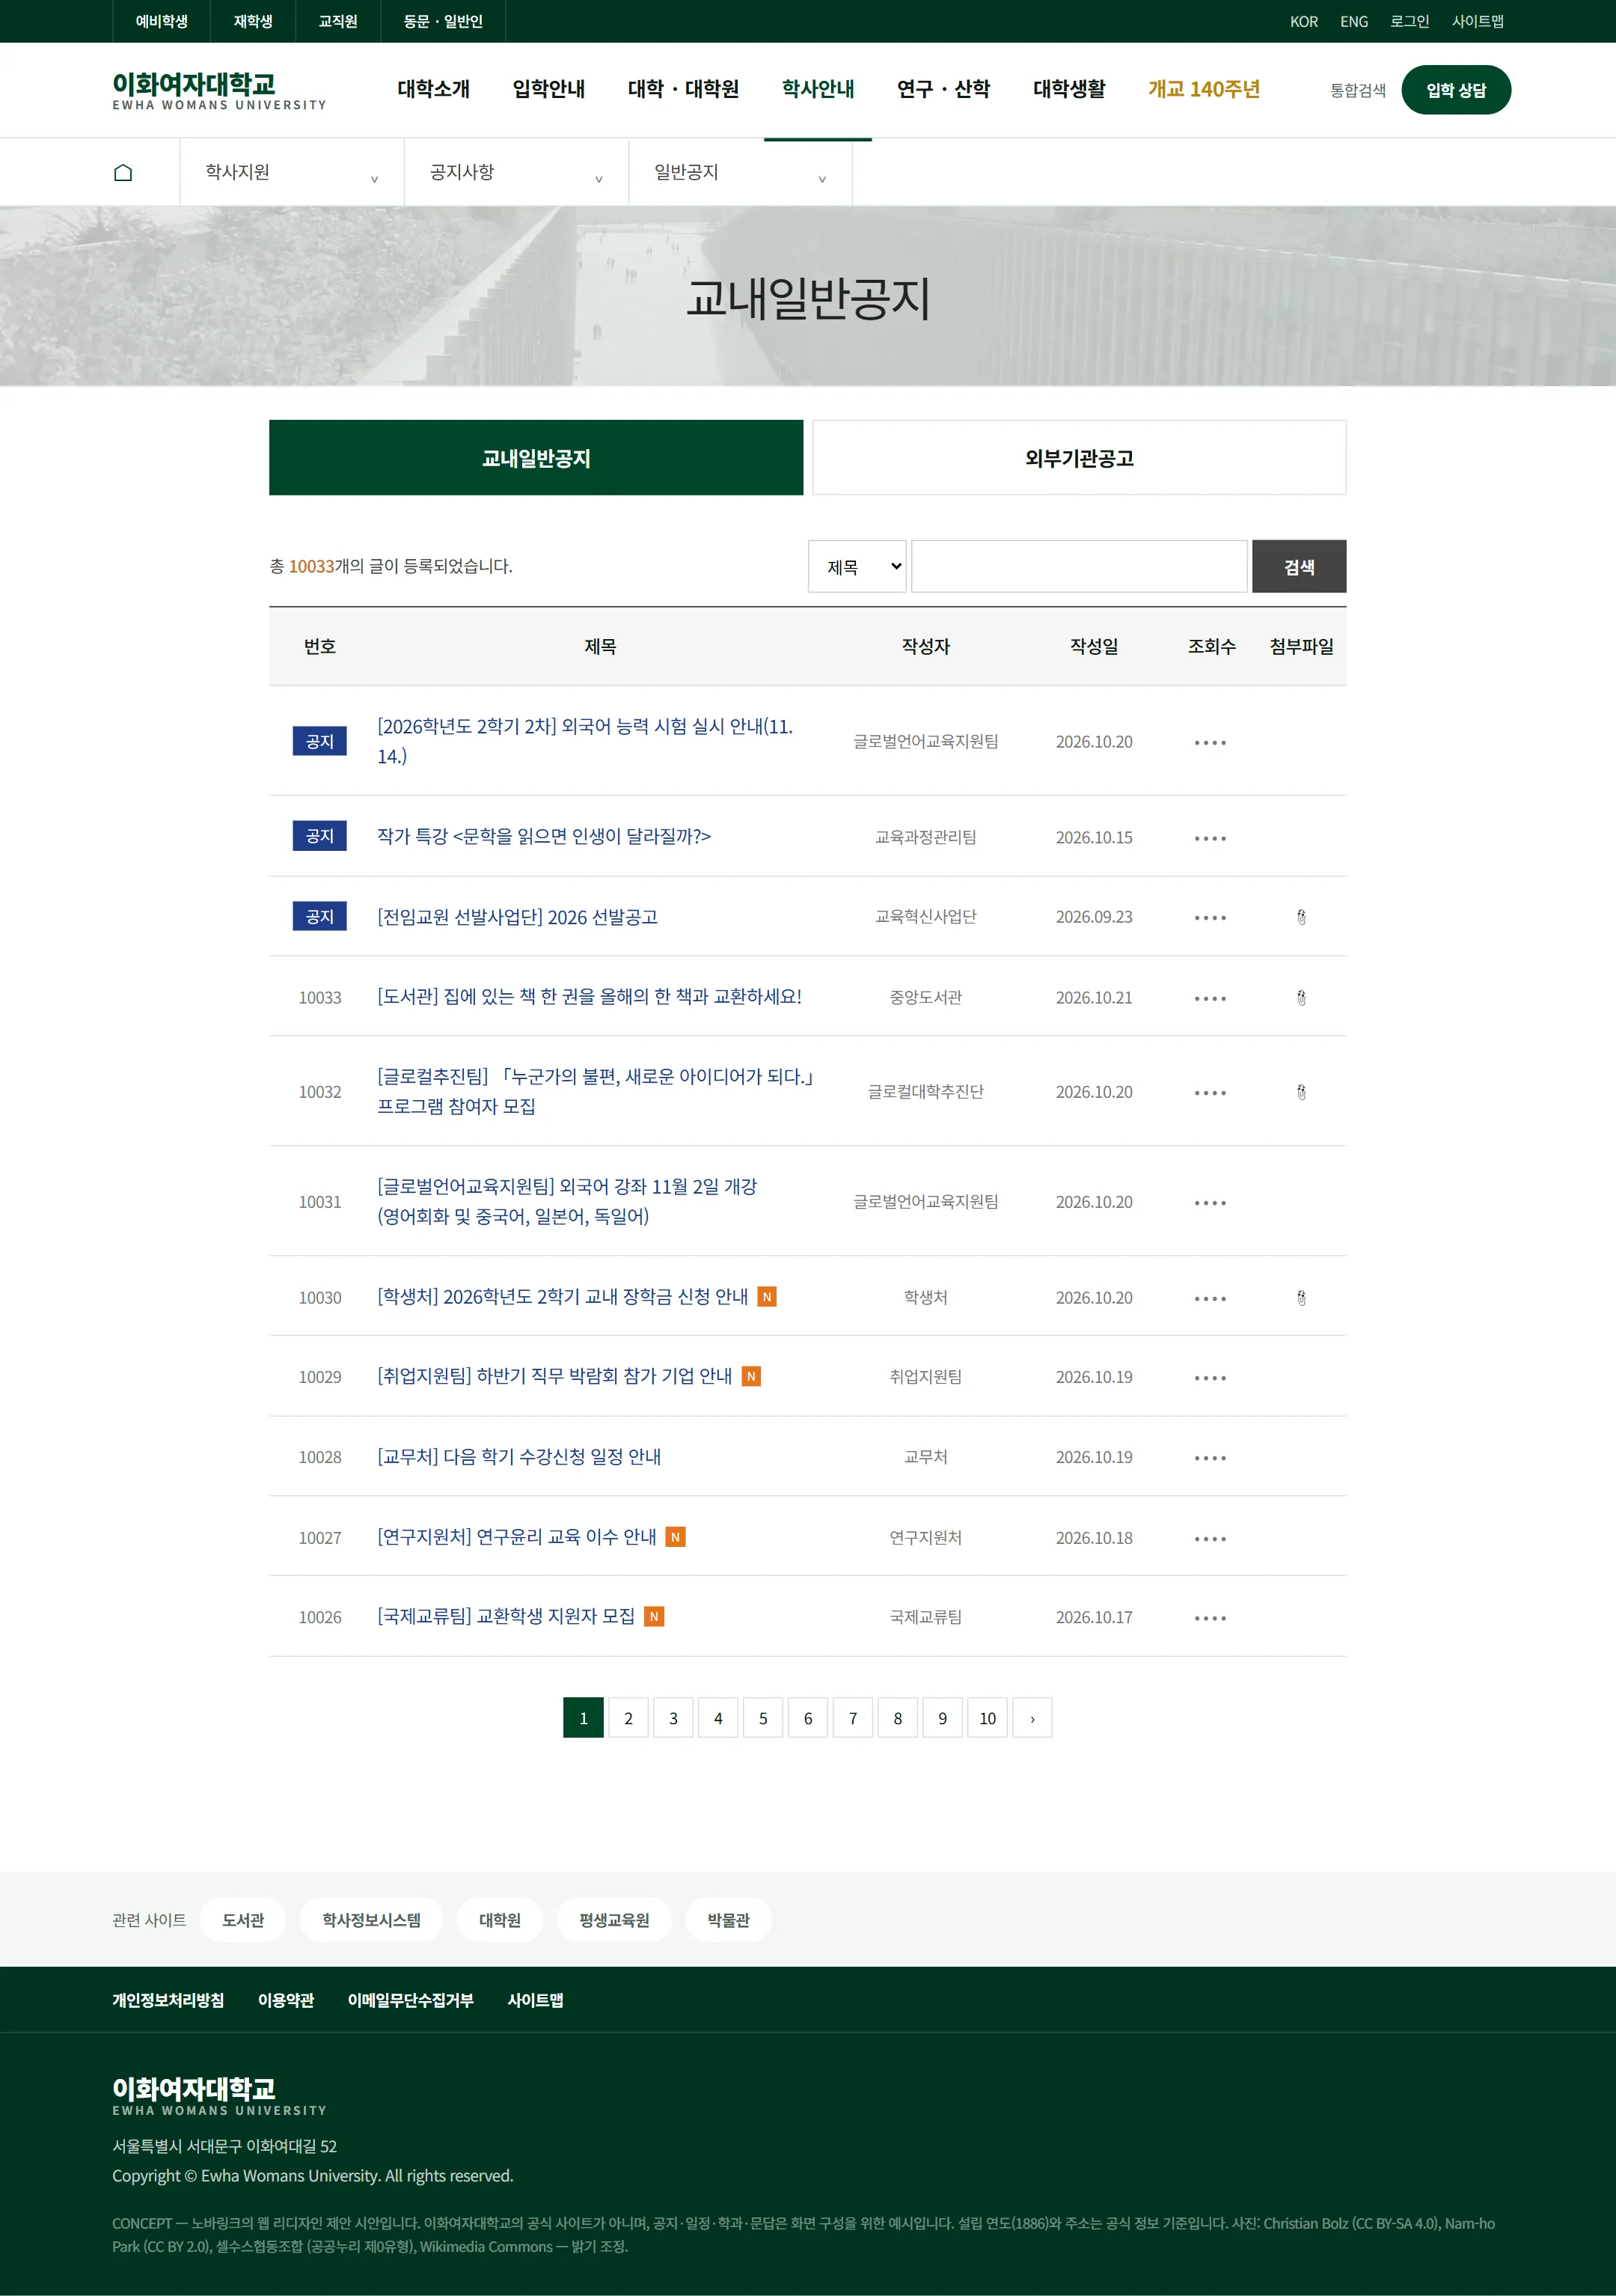Viewport: 1616px width, 2296px height.
Task: Open attachment icon for 학생처 장학금 post
Action: click(1301, 1298)
